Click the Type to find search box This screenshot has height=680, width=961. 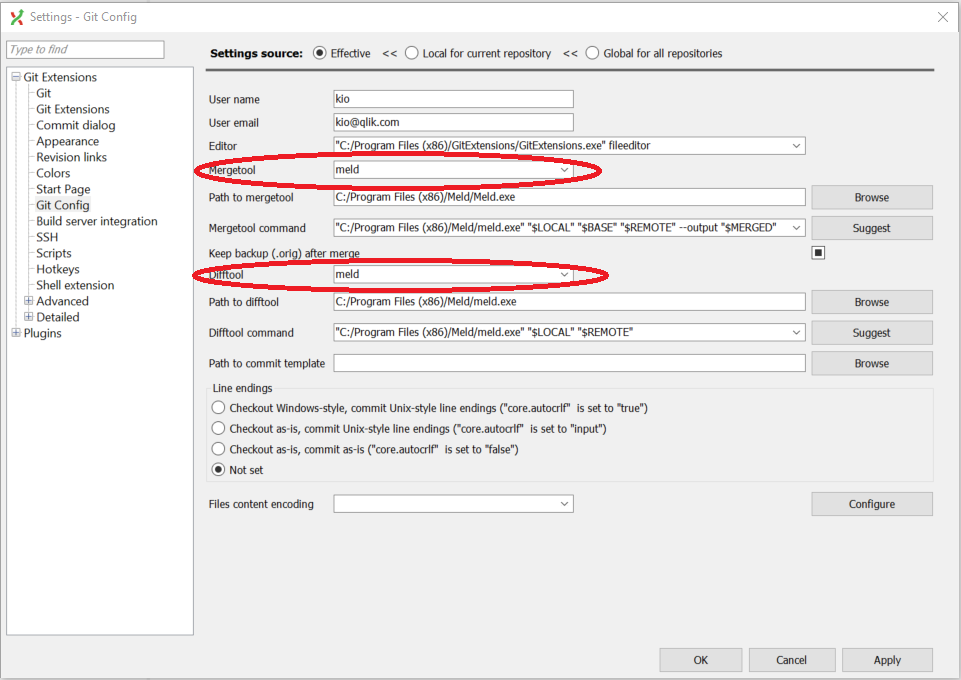pos(85,50)
